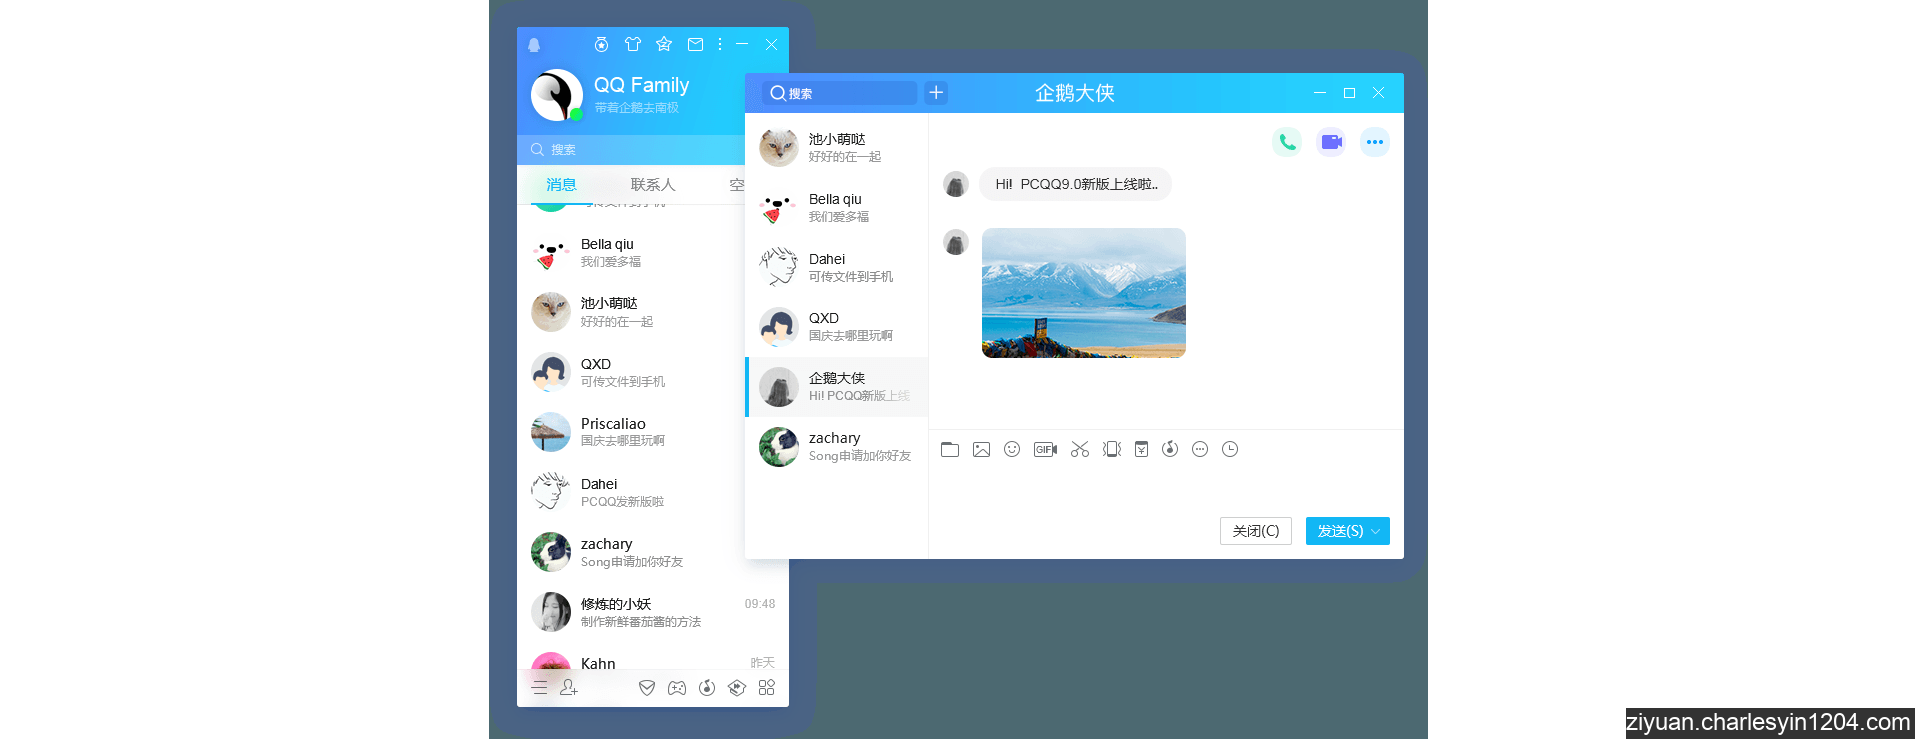Open the Tencent Video icon in bottom bar
This screenshot has height=739, width=1920.
coord(737,687)
